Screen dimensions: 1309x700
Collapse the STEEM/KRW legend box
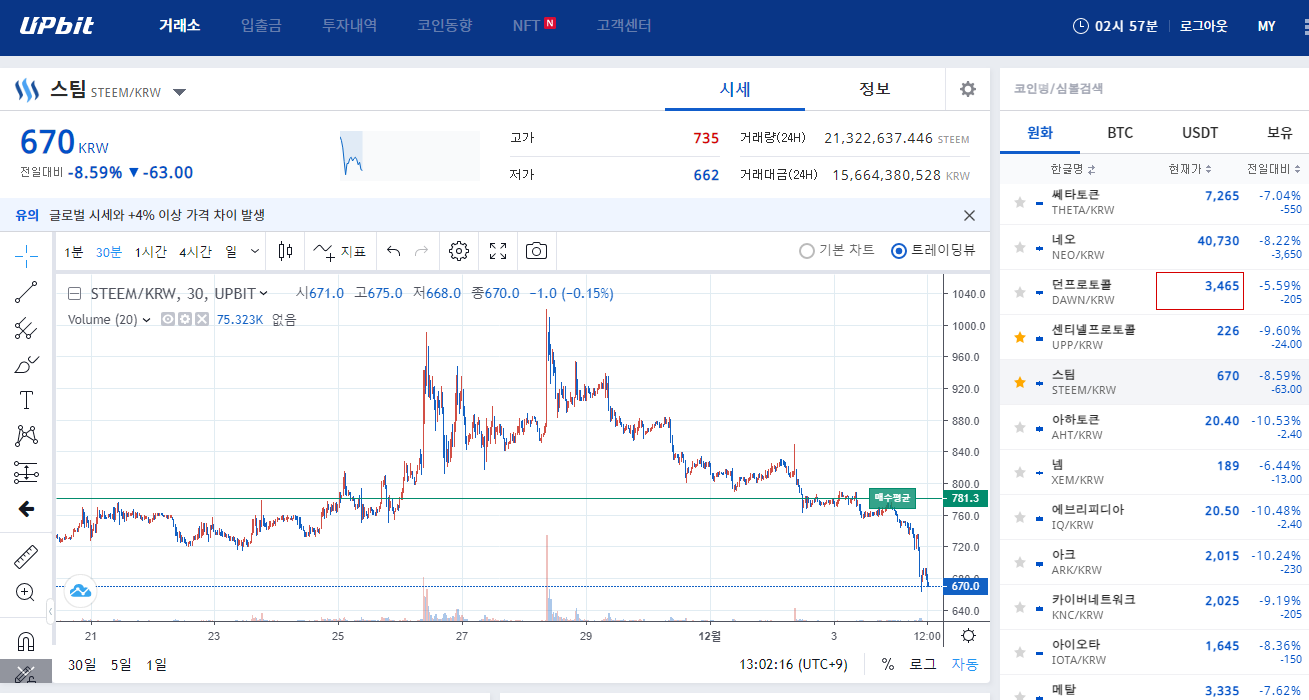(x=75, y=294)
